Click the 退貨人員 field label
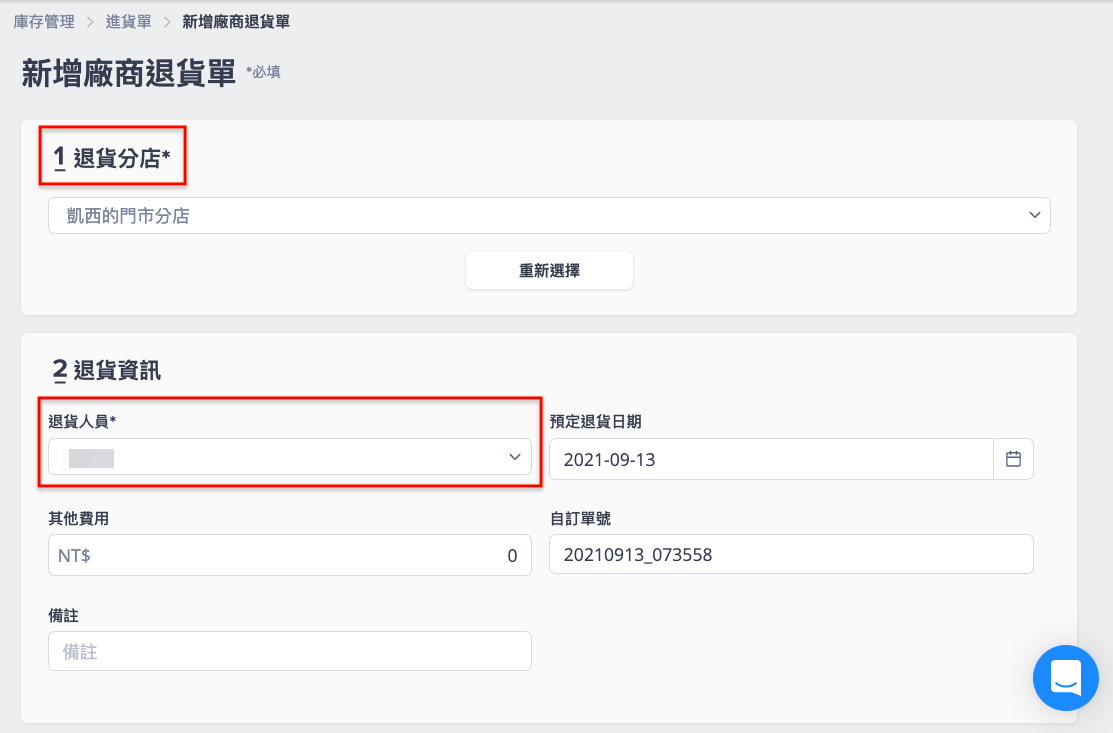1113x733 pixels. tap(82, 421)
